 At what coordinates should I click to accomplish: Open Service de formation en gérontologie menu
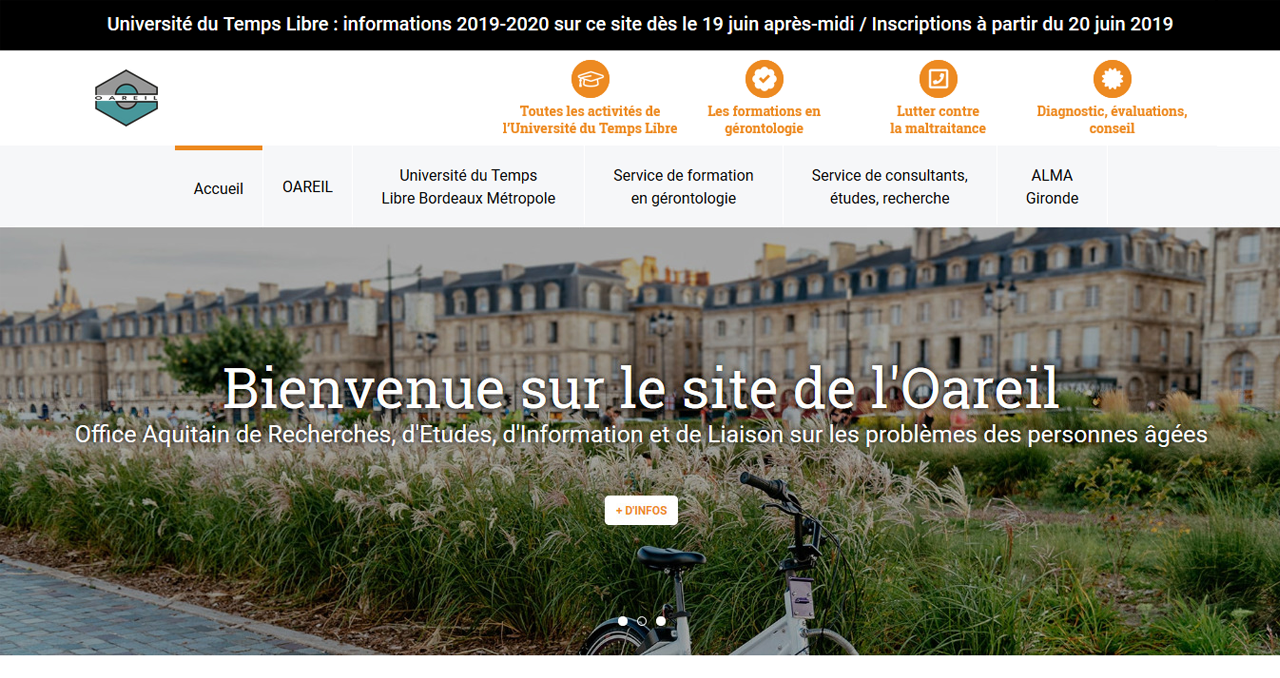[x=684, y=187]
